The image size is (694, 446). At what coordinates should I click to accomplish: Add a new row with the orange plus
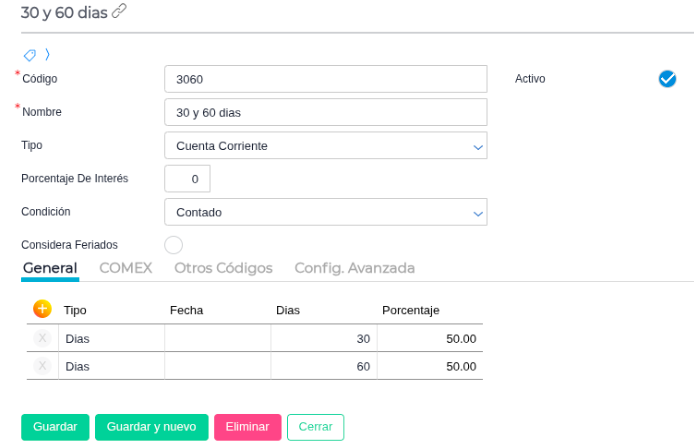pyautogui.click(x=42, y=309)
